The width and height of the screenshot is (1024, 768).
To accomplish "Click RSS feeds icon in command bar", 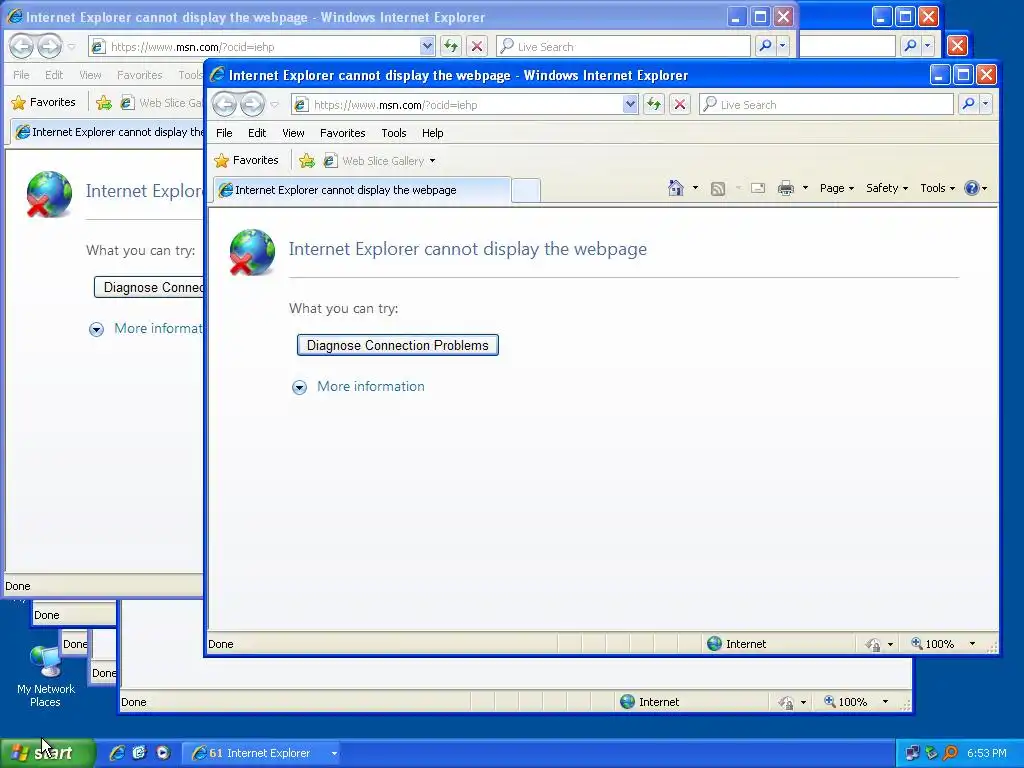I will click(x=718, y=189).
